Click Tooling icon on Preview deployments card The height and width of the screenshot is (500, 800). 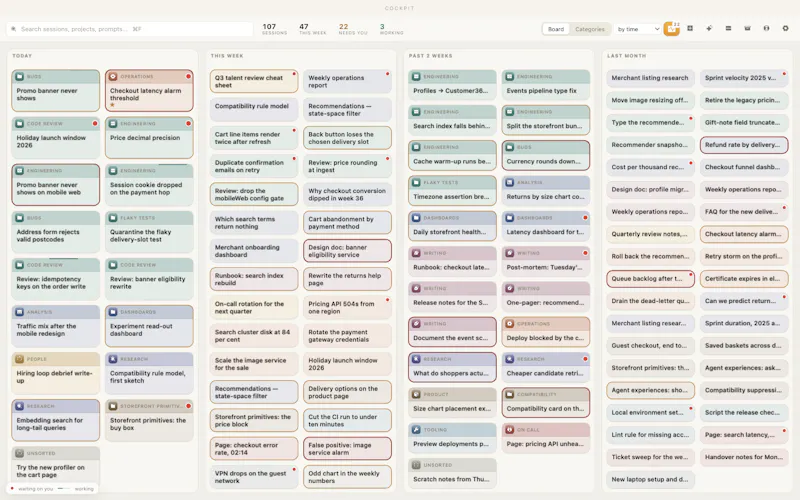pyautogui.click(x=416, y=430)
